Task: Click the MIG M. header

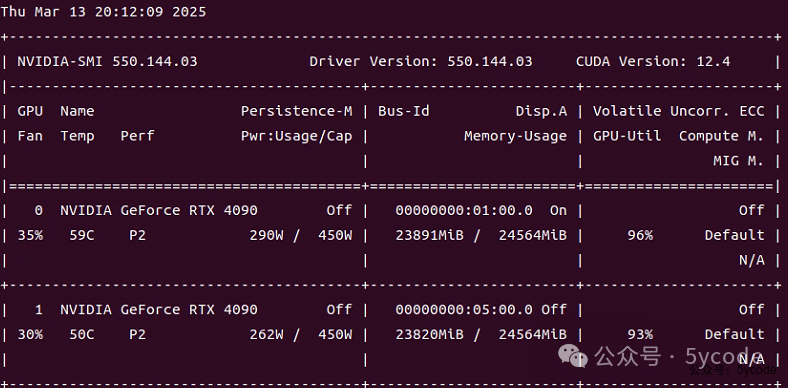Action: (739, 161)
